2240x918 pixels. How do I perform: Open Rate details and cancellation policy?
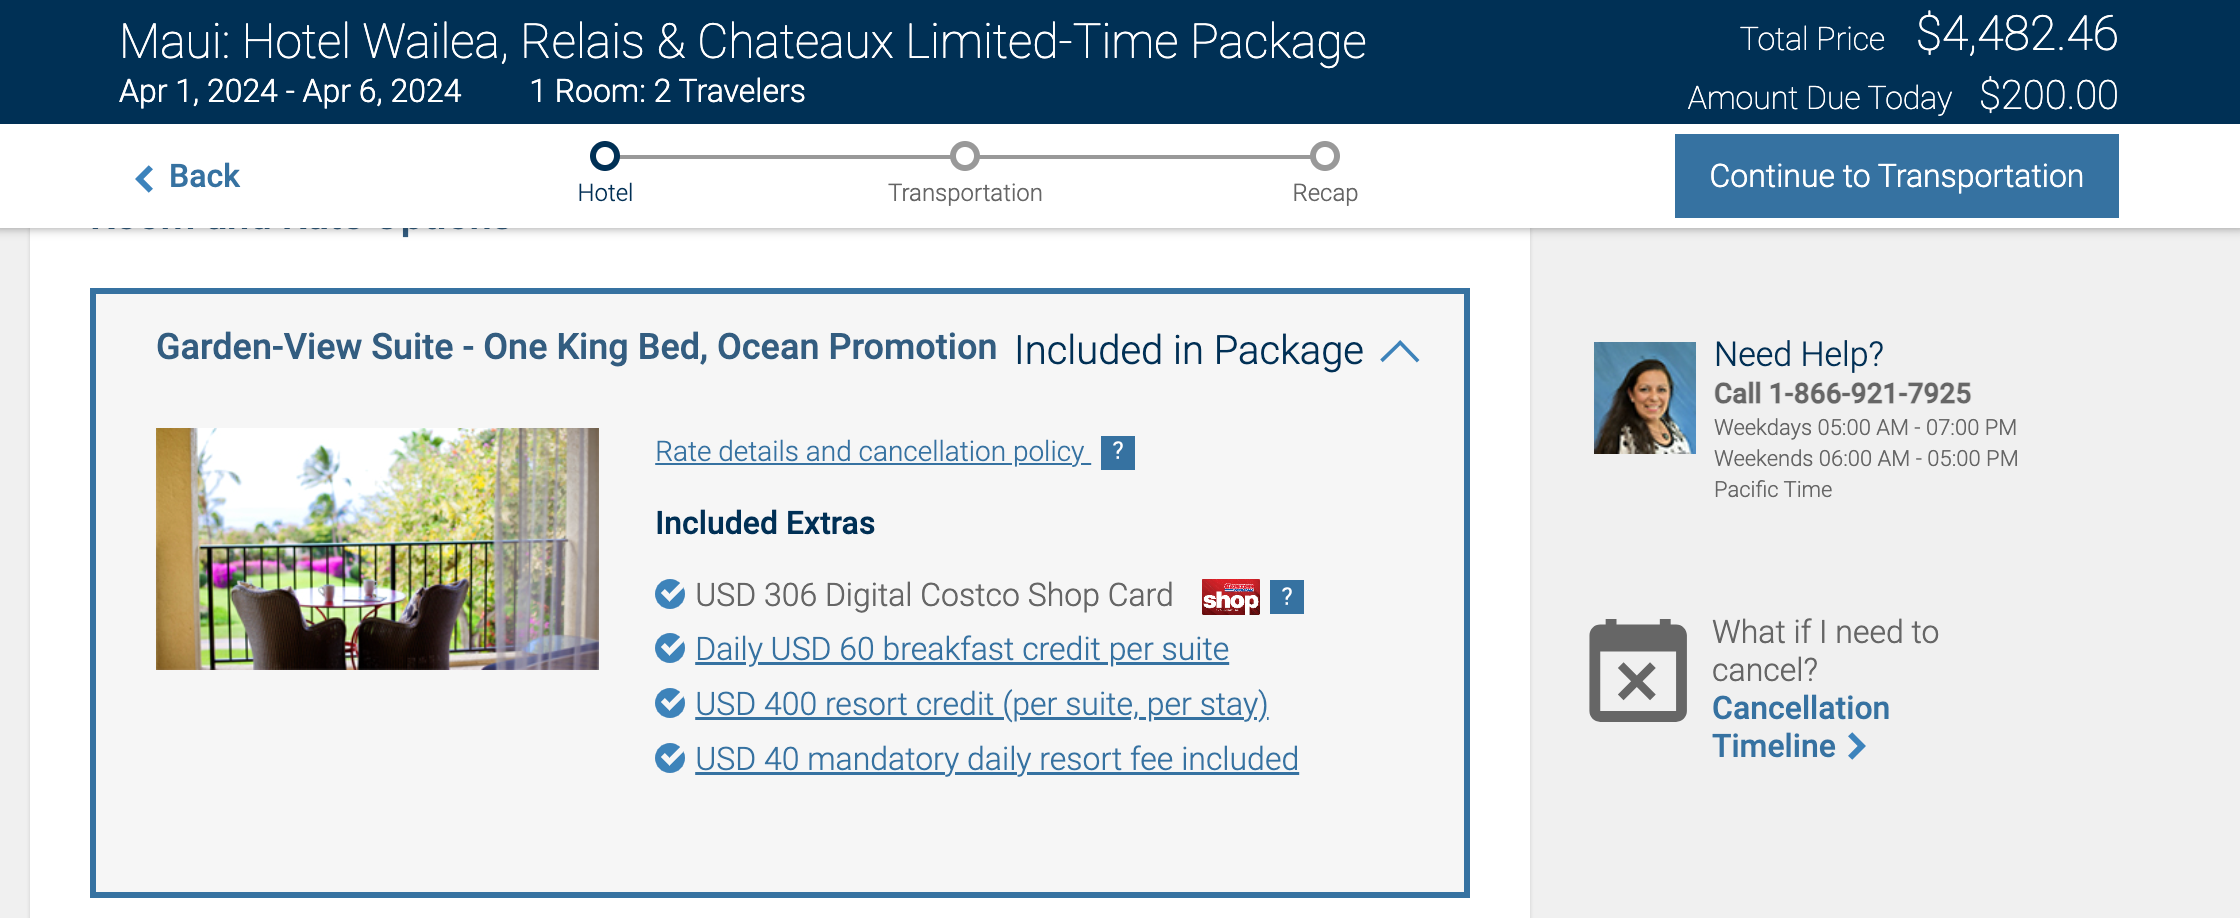[x=870, y=452]
